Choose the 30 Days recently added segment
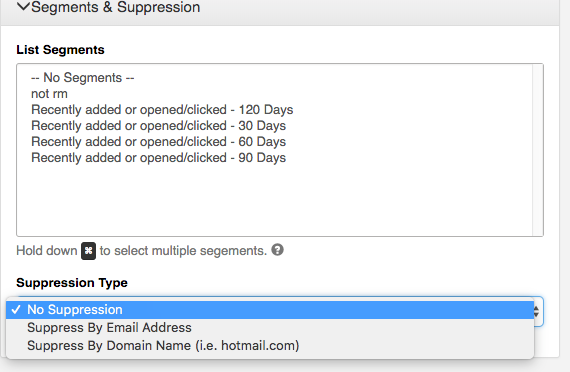 (x=158, y=126)
